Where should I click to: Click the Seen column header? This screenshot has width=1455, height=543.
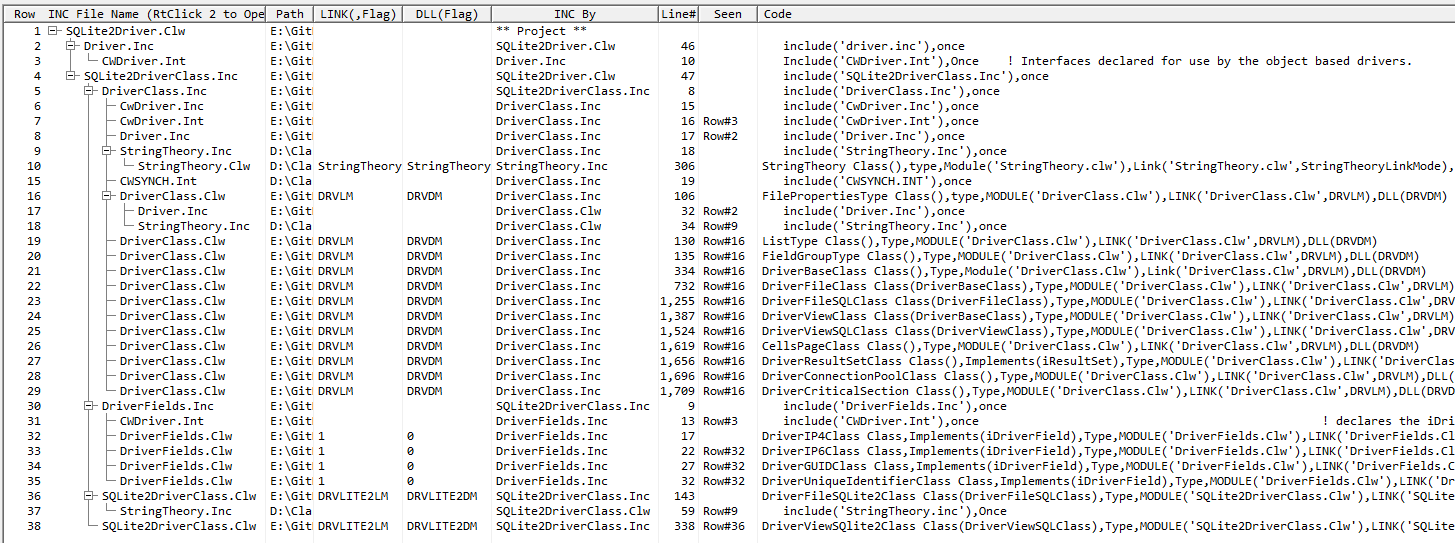727,14
